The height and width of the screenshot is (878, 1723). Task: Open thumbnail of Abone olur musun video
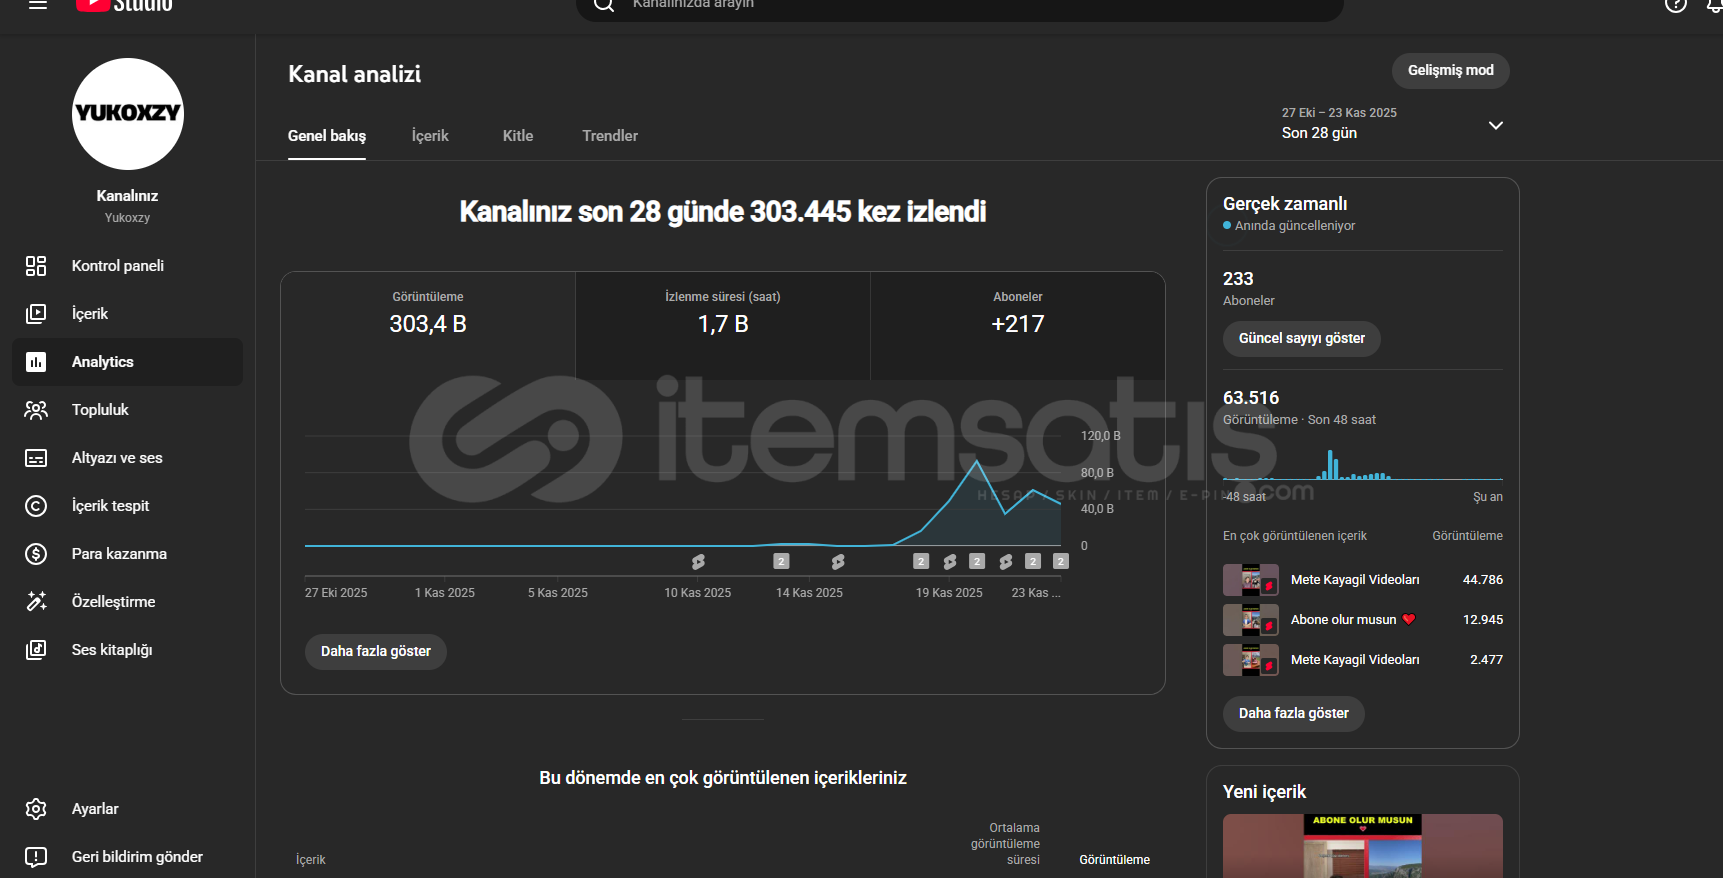(1251, 620)
